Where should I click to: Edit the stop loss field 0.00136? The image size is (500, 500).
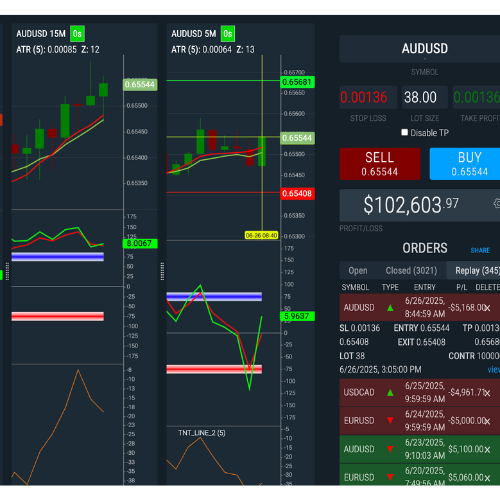click(368, 97)
